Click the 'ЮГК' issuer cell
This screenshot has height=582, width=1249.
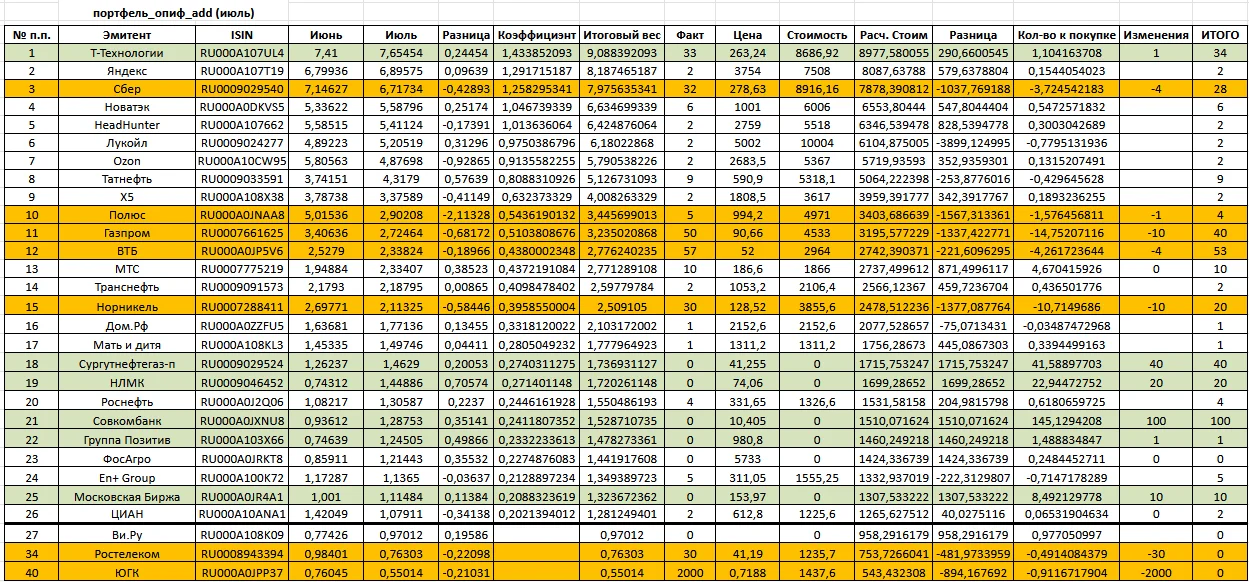[127, 573]
